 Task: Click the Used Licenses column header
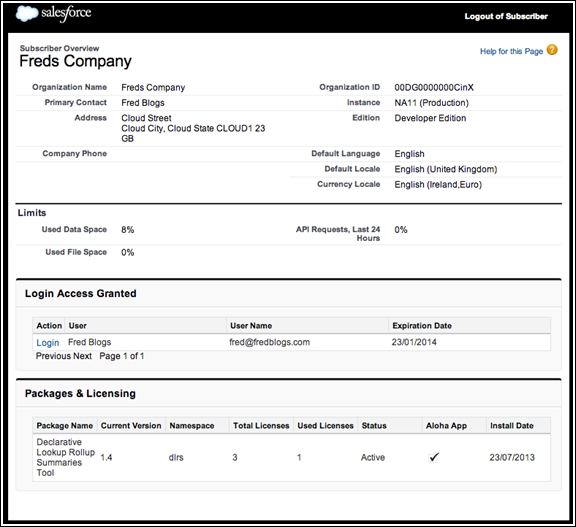[325, 426]
